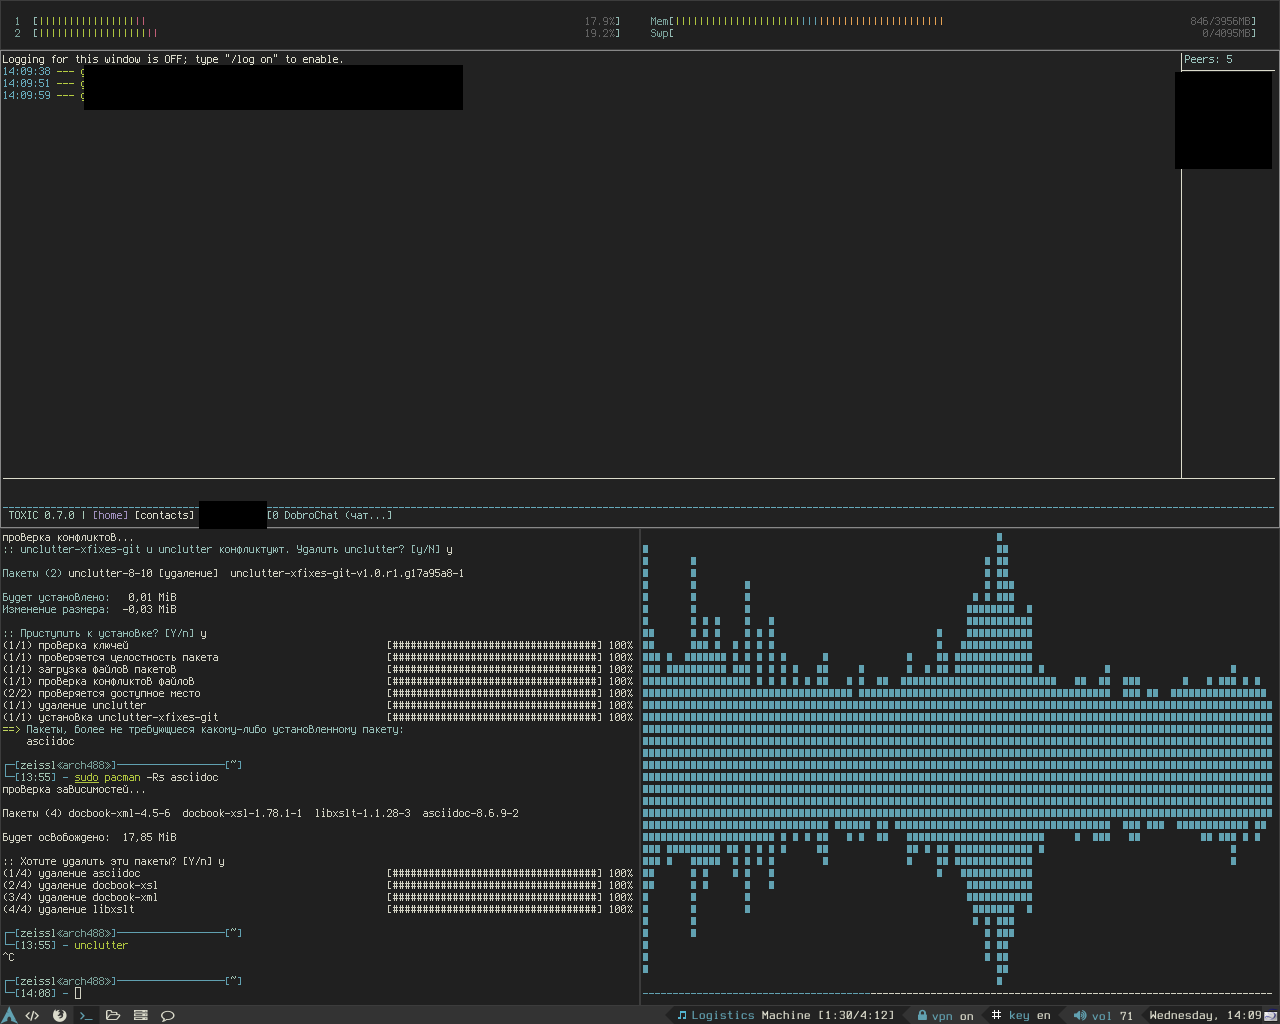Select the terminal workspace icon

pyautogui.click(x=86, y=1015)
